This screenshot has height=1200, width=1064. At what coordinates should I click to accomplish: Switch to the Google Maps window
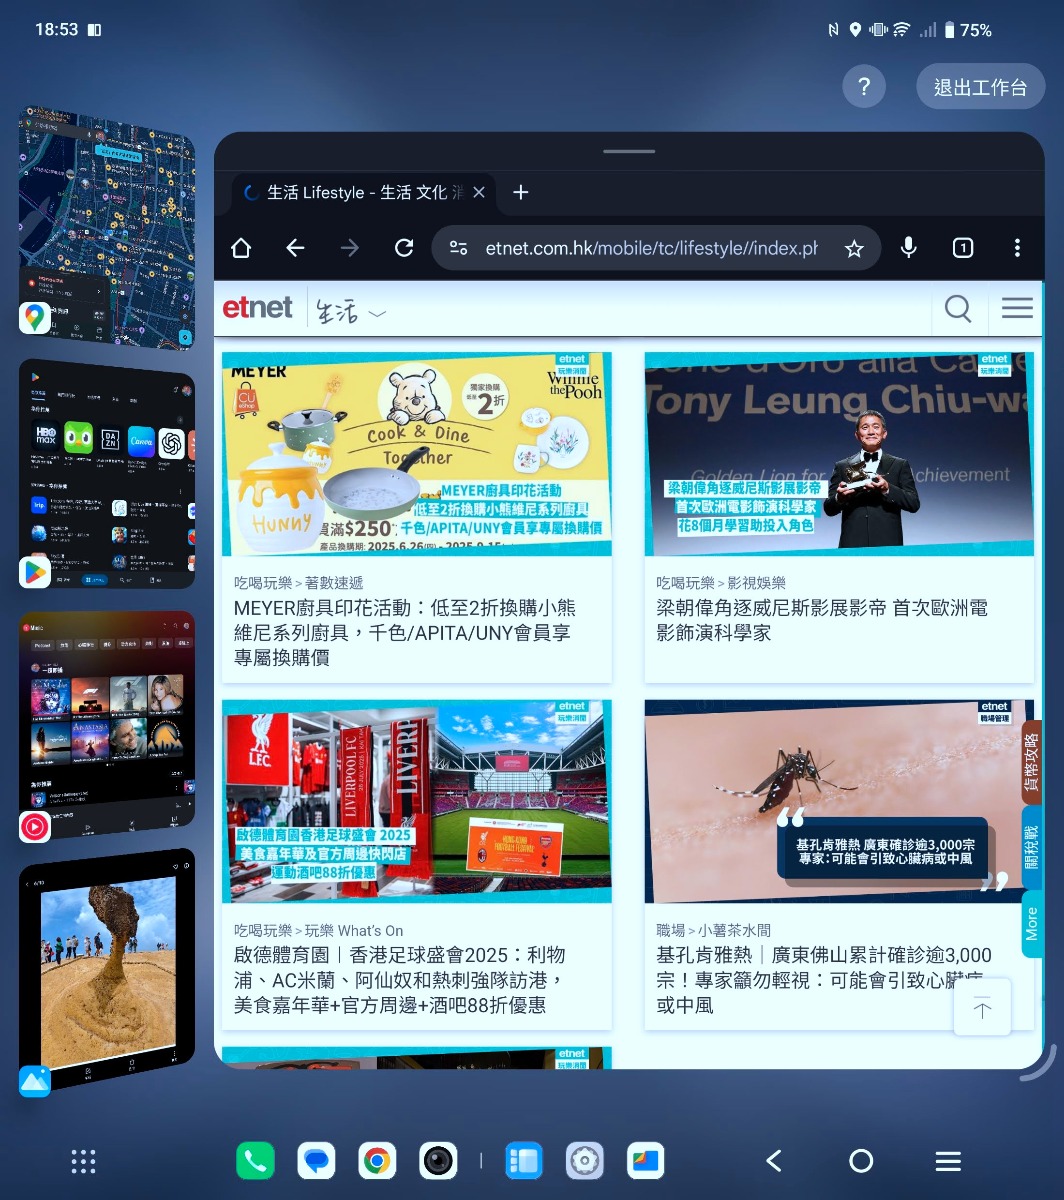click(107, 228)
